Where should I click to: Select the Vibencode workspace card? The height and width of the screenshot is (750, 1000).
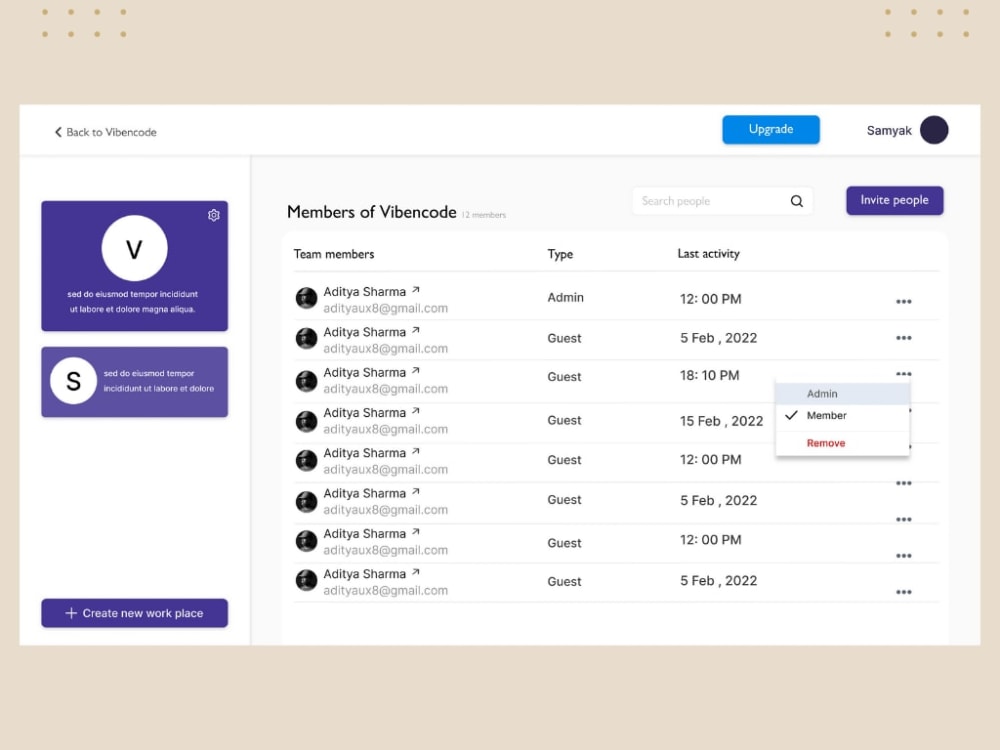pos(135,266)
